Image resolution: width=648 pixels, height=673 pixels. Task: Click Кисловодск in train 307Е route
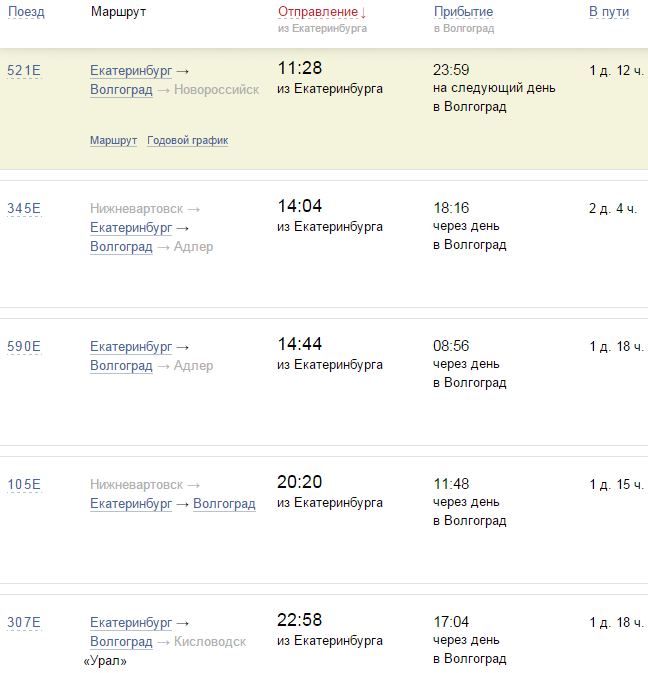[x=210, y=642]
